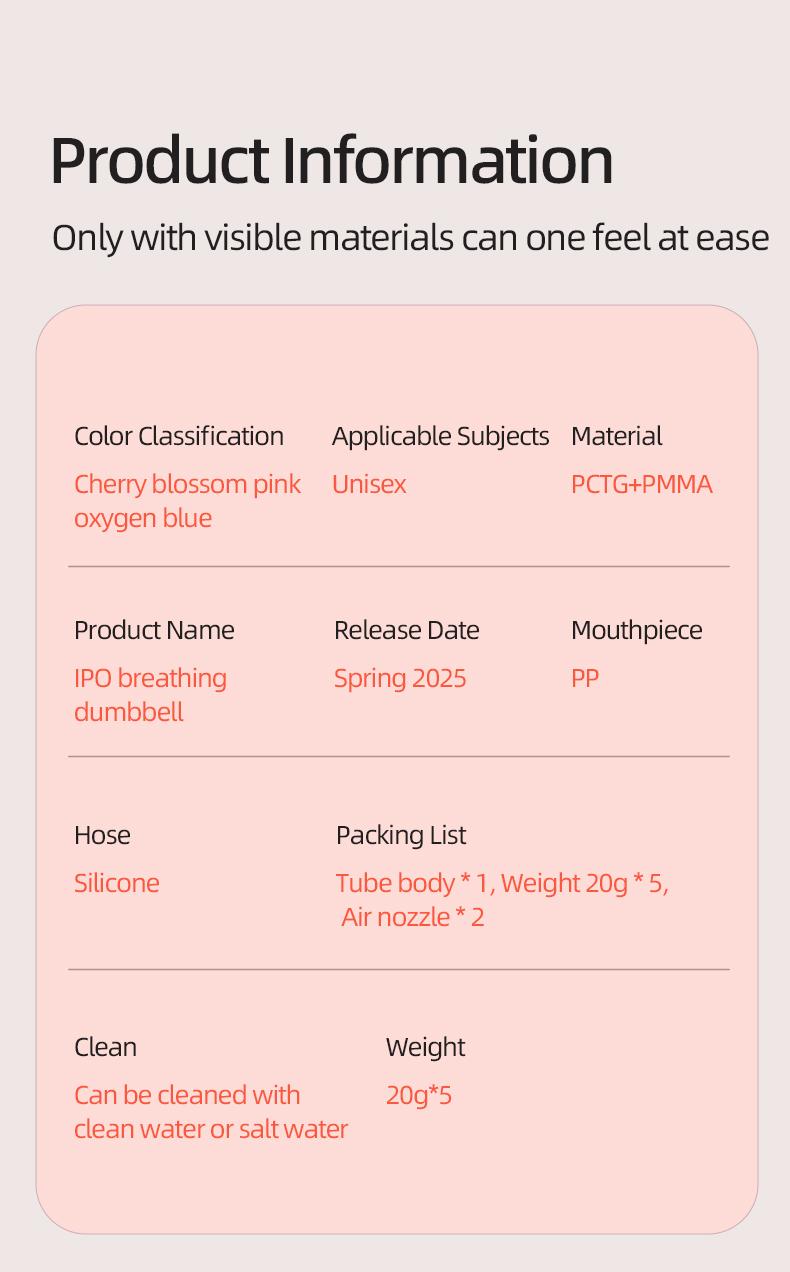Select the Silicone hose value
790x1272 pixels.
[117, 883]
